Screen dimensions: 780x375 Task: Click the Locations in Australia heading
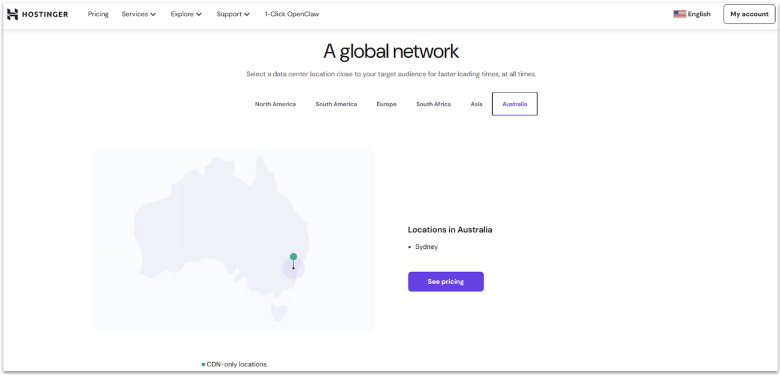click(x=450, y=230)
